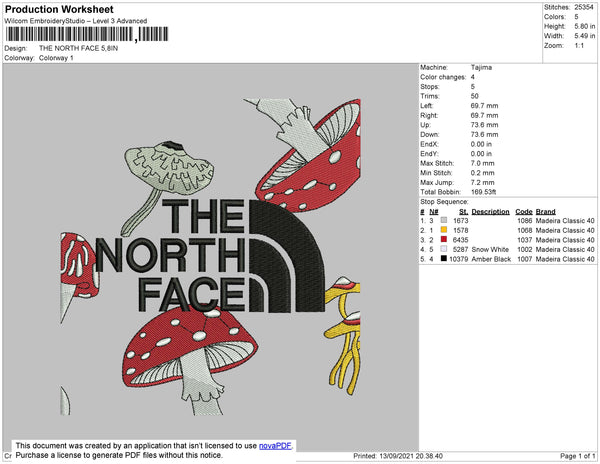The width and height of the screenshot is (600, 464).
Task: Click the Zoom value 1:1
Action: click(579, 46)
